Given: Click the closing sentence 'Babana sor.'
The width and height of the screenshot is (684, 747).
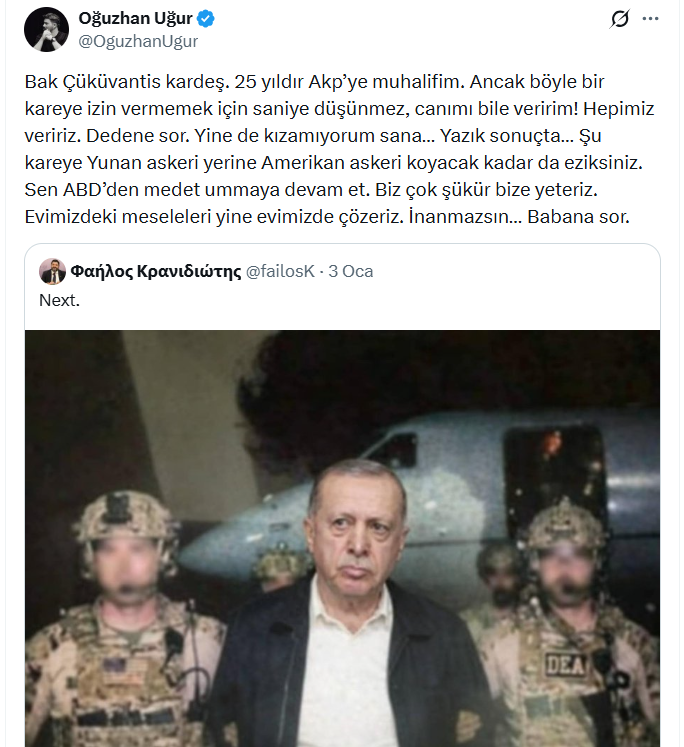Looking at the screenshot, I should point(578,217).
